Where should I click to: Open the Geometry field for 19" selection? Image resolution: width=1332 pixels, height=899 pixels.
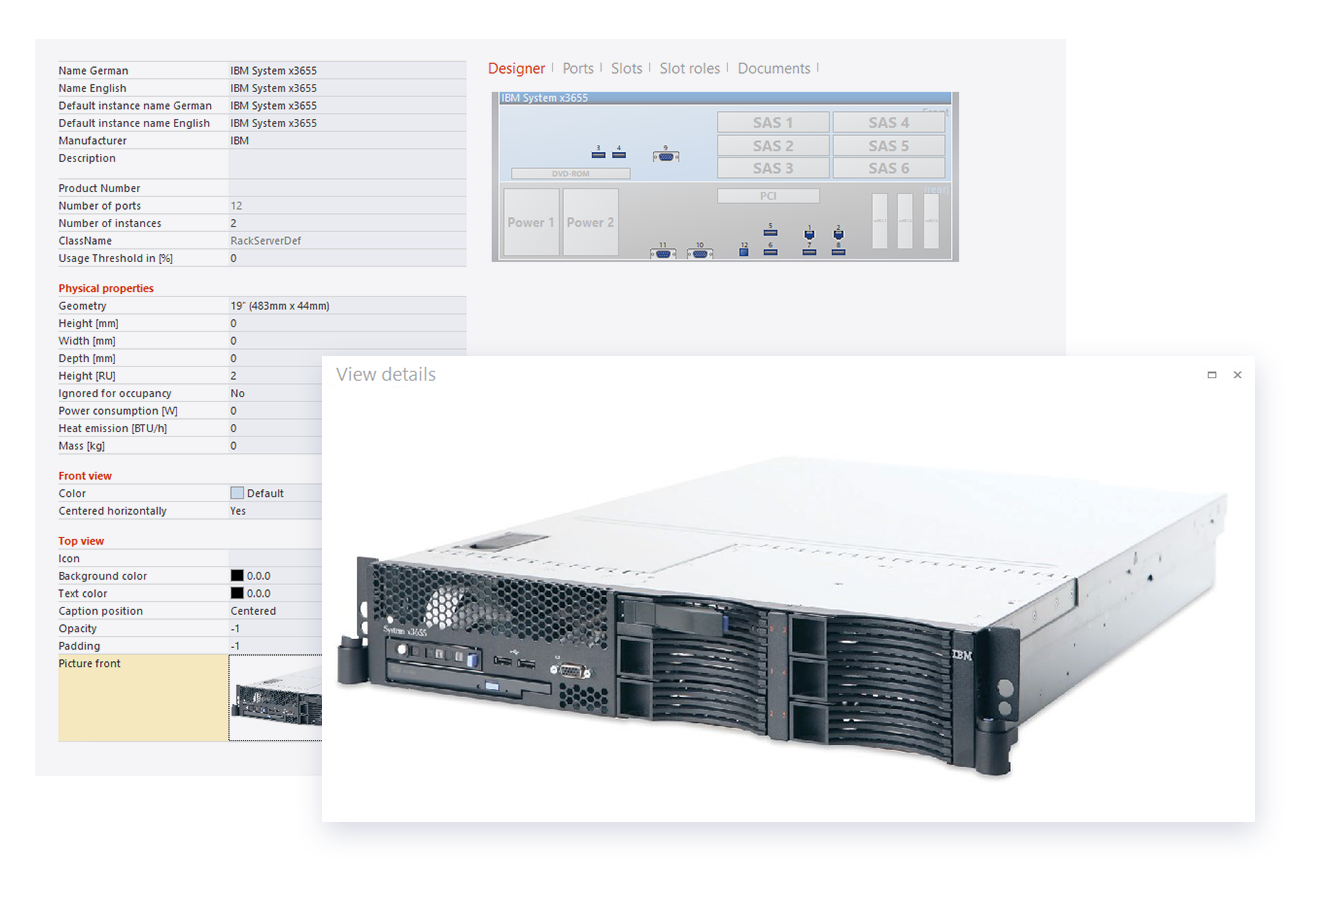[x=290, y=305]
